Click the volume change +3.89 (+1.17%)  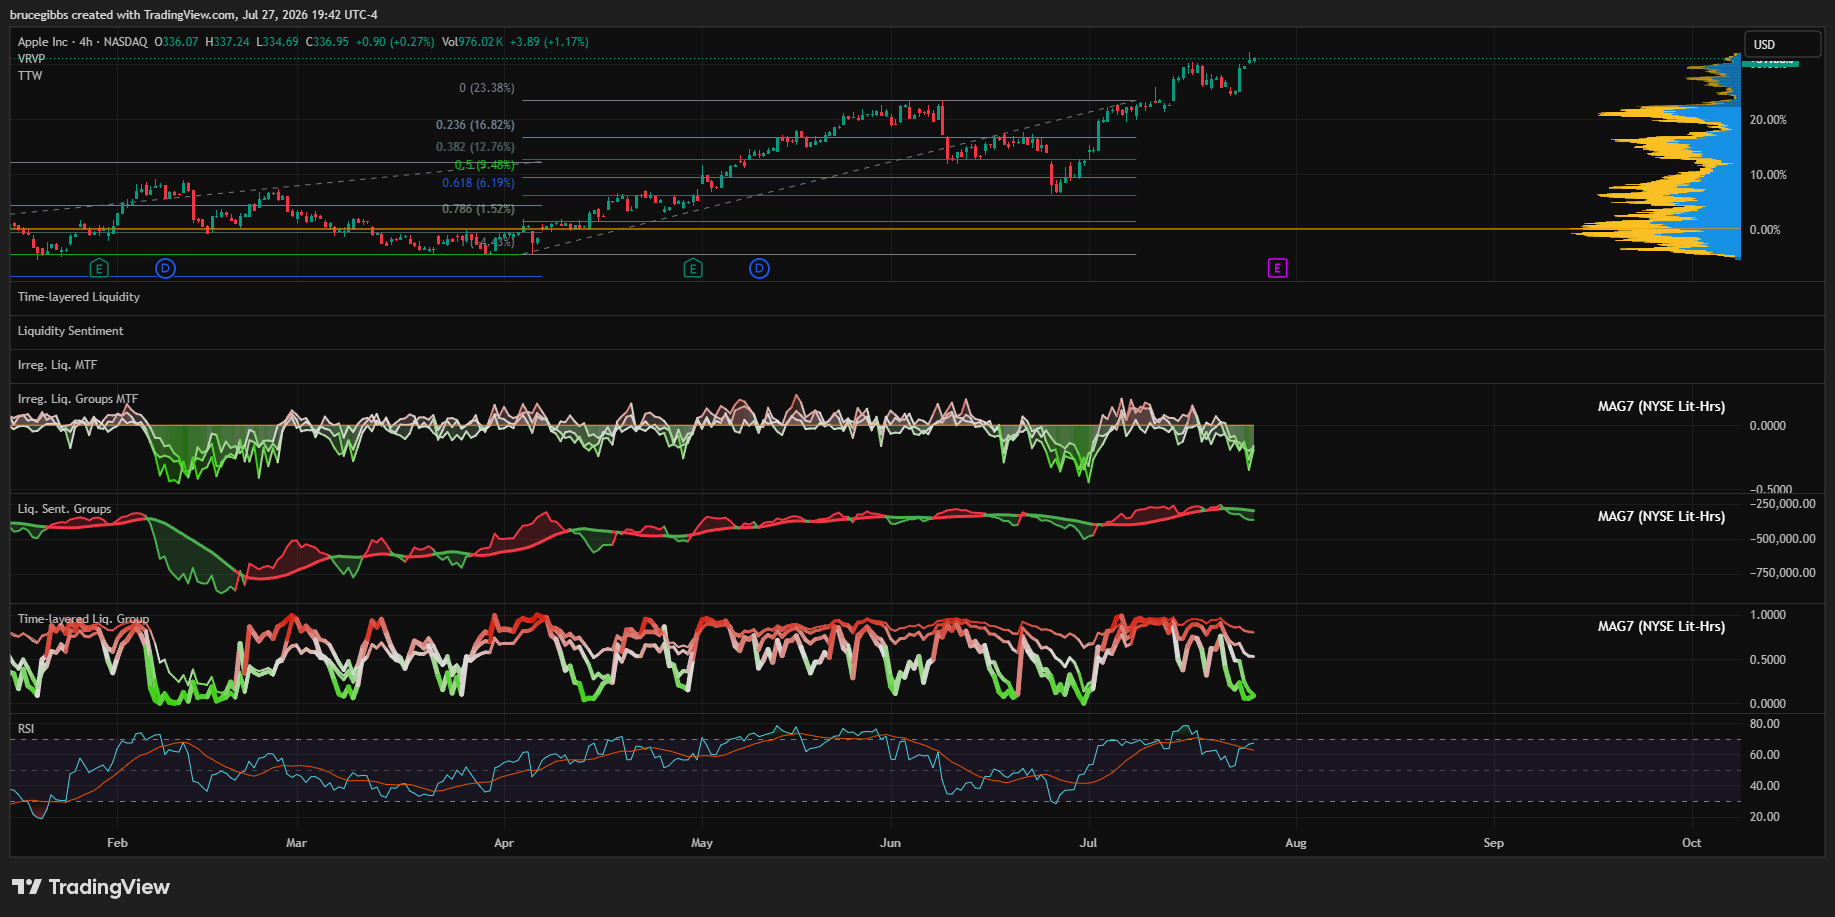(549, 42)
